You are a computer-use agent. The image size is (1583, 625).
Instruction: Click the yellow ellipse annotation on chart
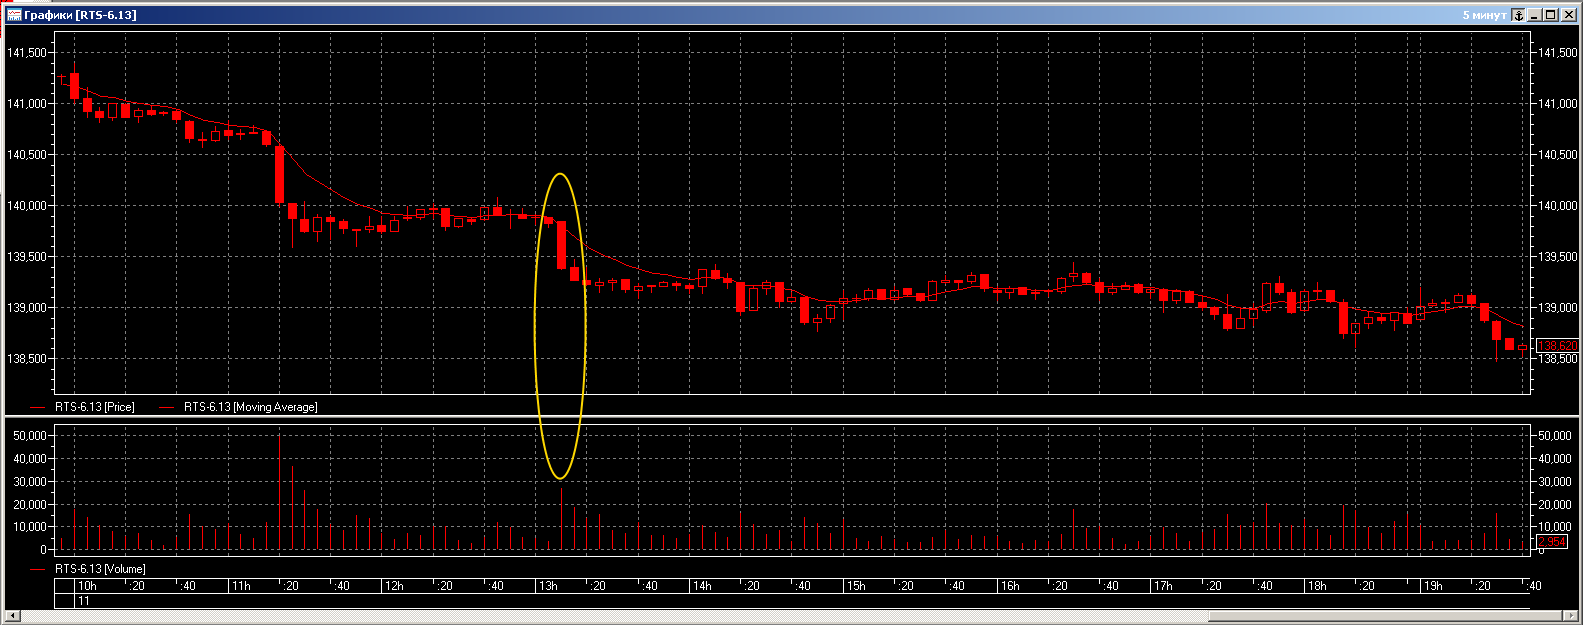tap(536, 330)
